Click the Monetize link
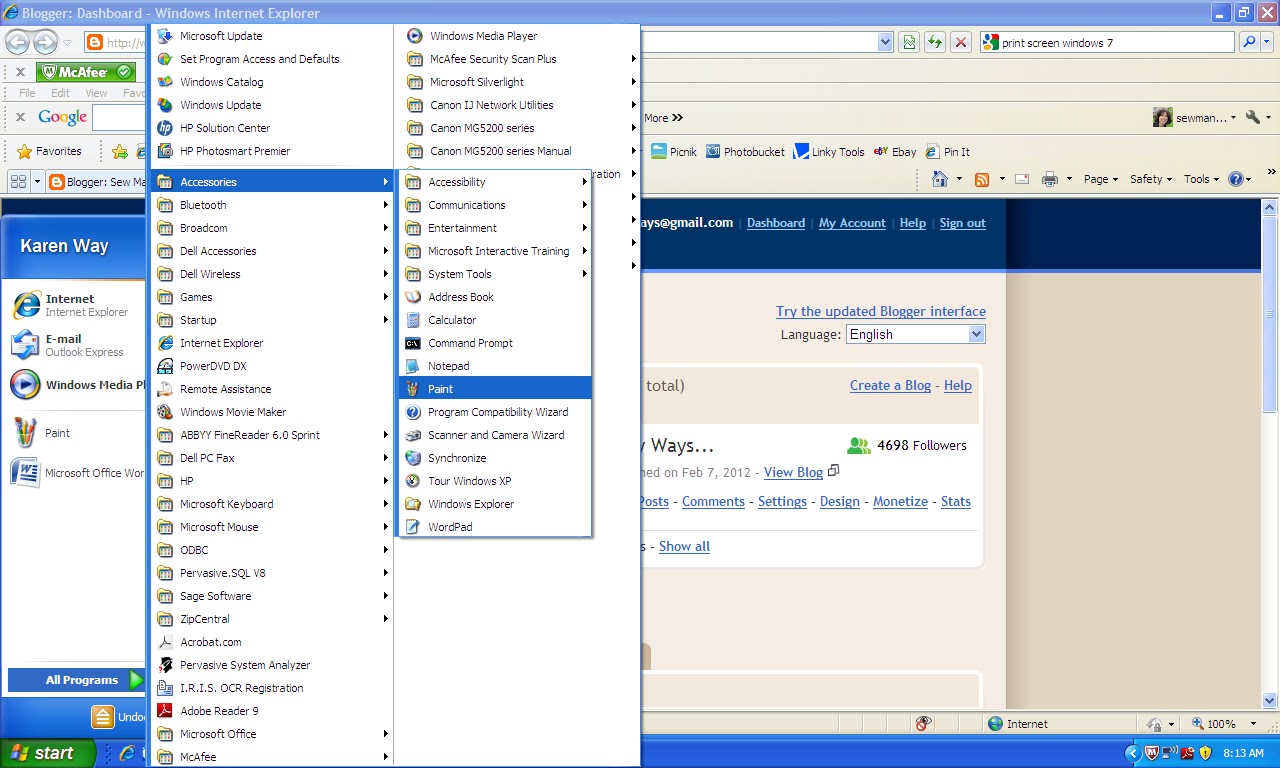This screenshot has height=768, width=1280. tap(900, 501)
